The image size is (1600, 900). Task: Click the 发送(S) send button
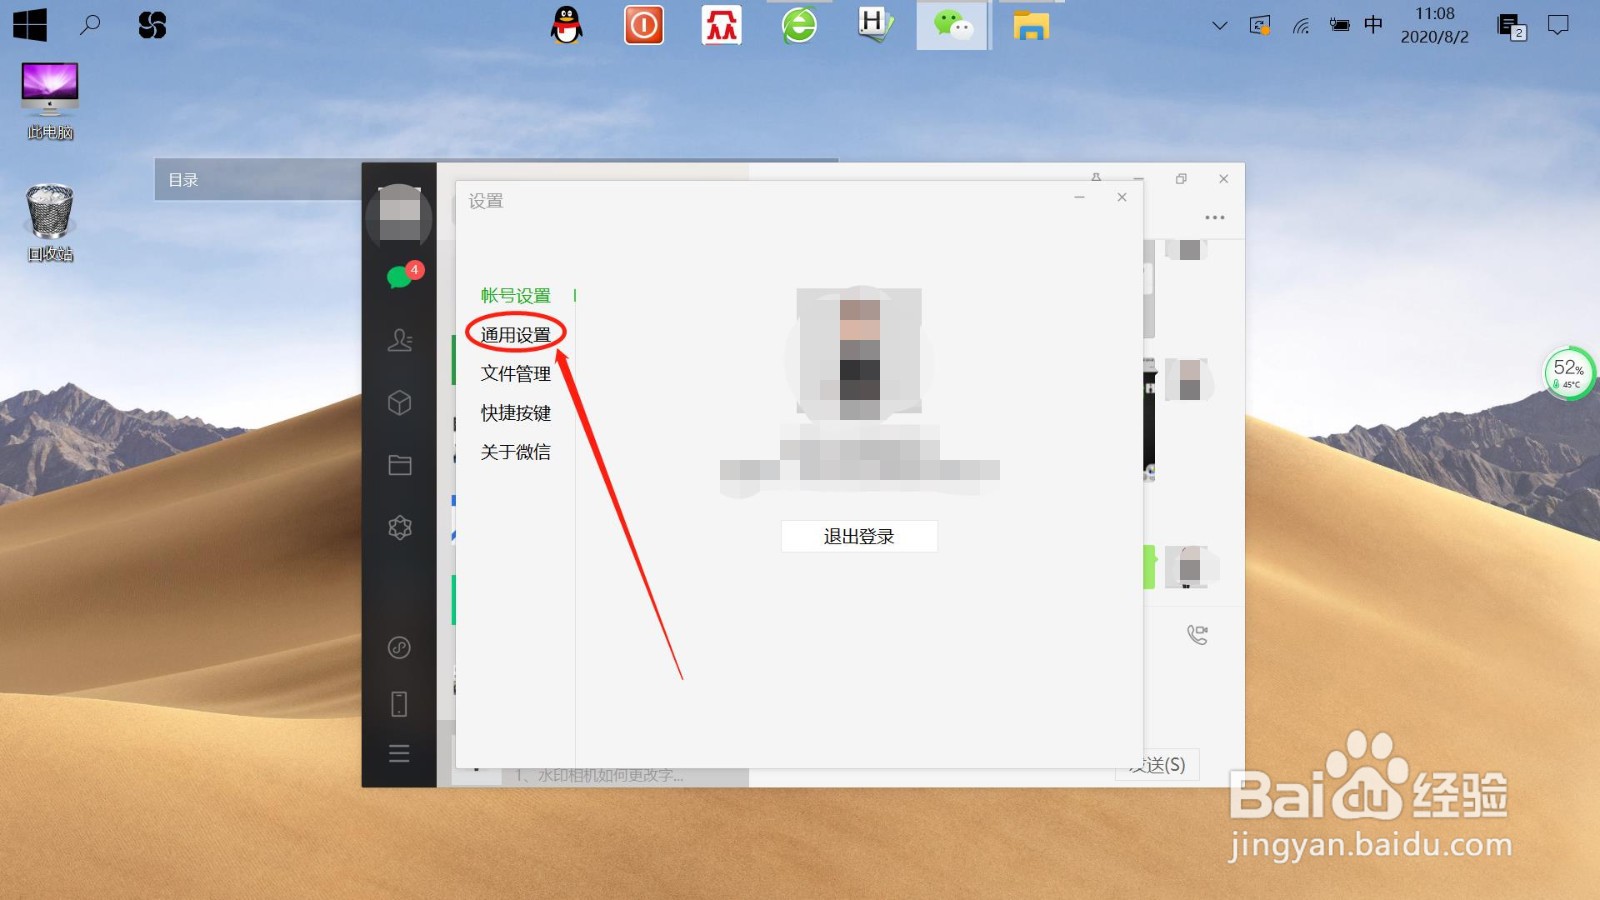(x=1158, y=765)
